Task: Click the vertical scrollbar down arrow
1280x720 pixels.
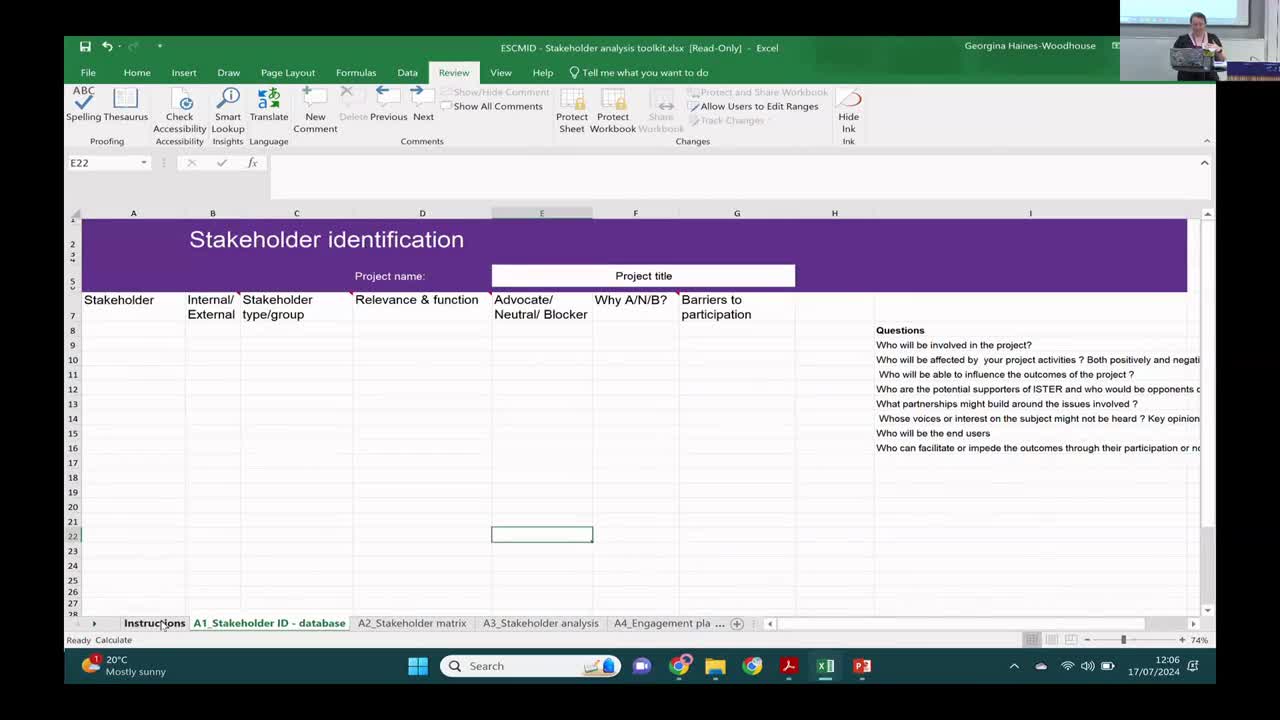Action: pos(1208,609)
